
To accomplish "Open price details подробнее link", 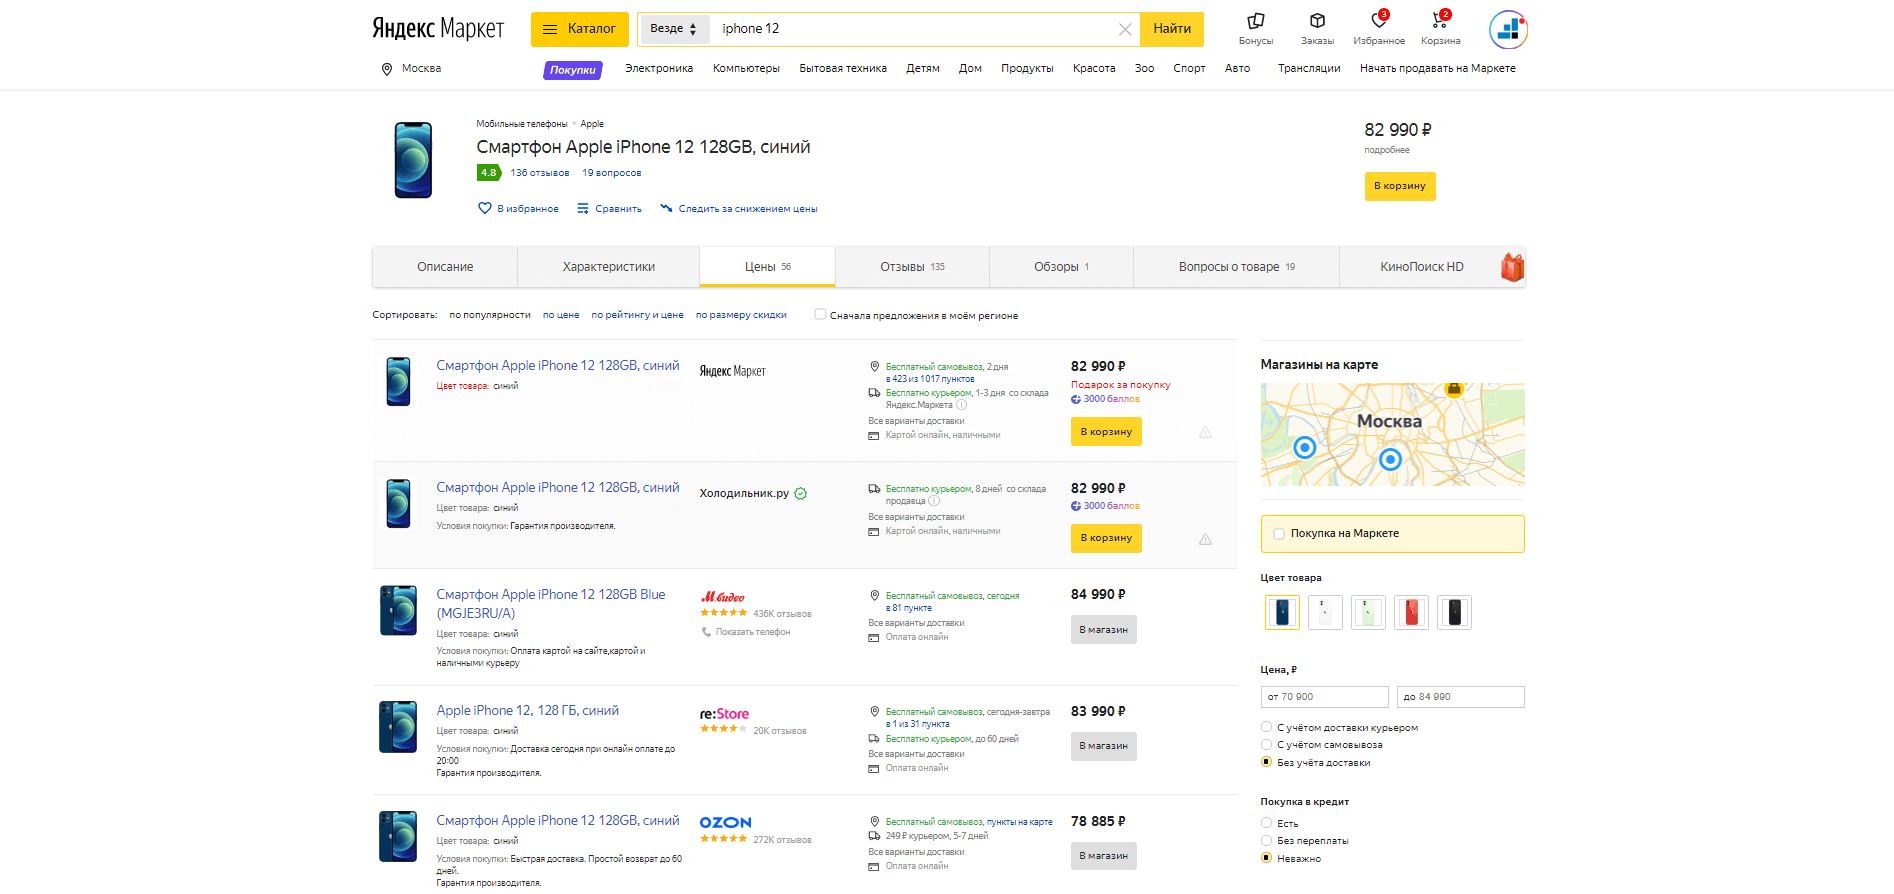I will tap(1387, 150).
